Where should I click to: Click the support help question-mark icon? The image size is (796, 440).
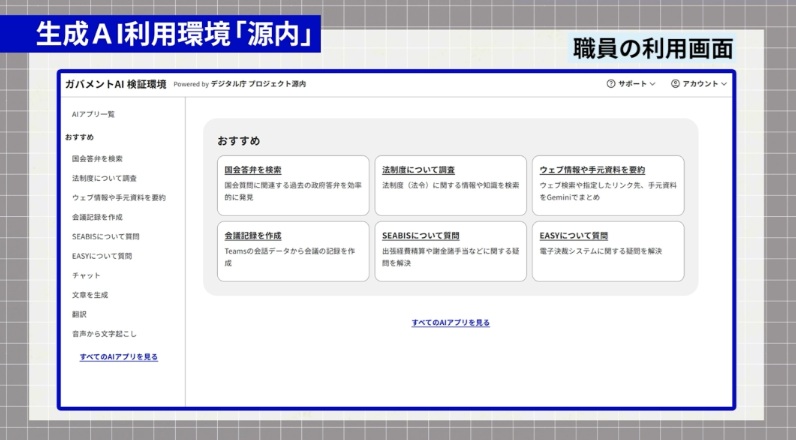pyautogui.click(x=610, y=84)
